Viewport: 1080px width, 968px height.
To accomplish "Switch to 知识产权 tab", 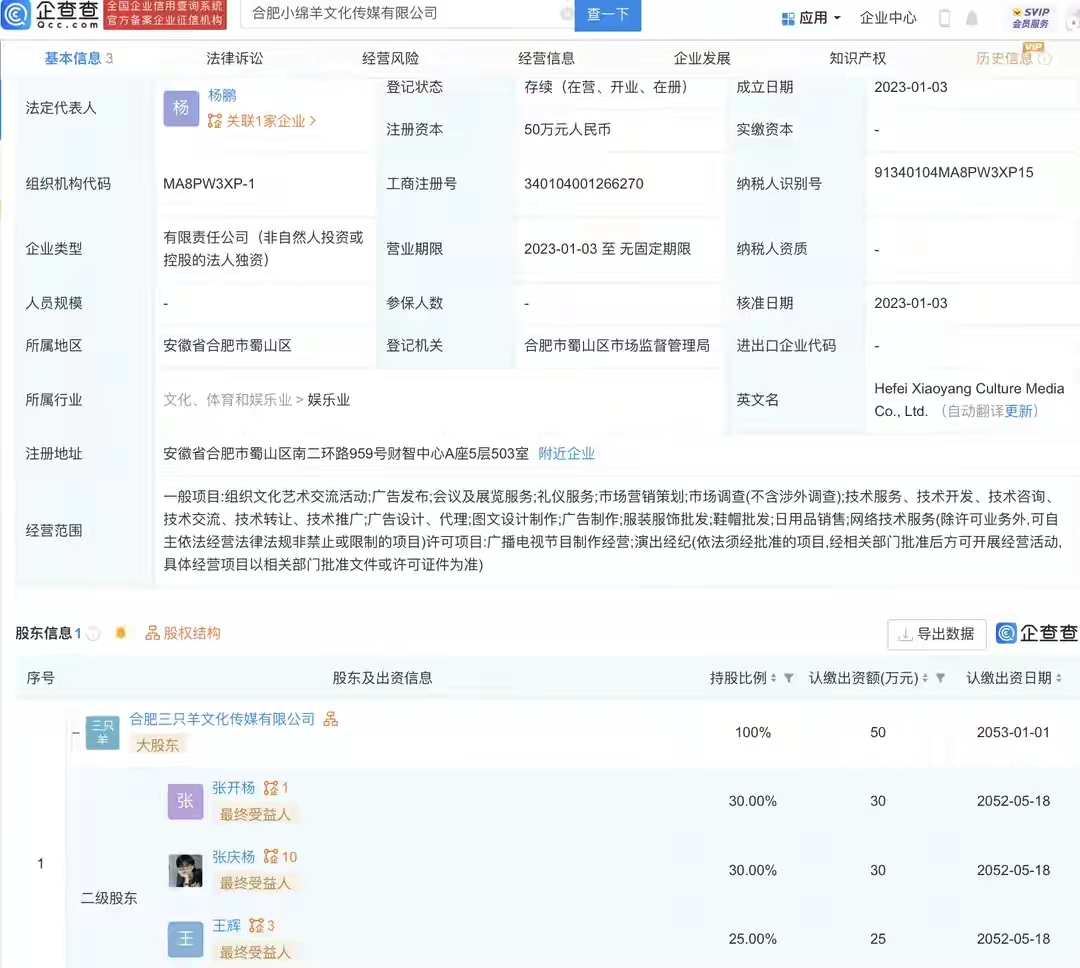I will pos(857,58).
